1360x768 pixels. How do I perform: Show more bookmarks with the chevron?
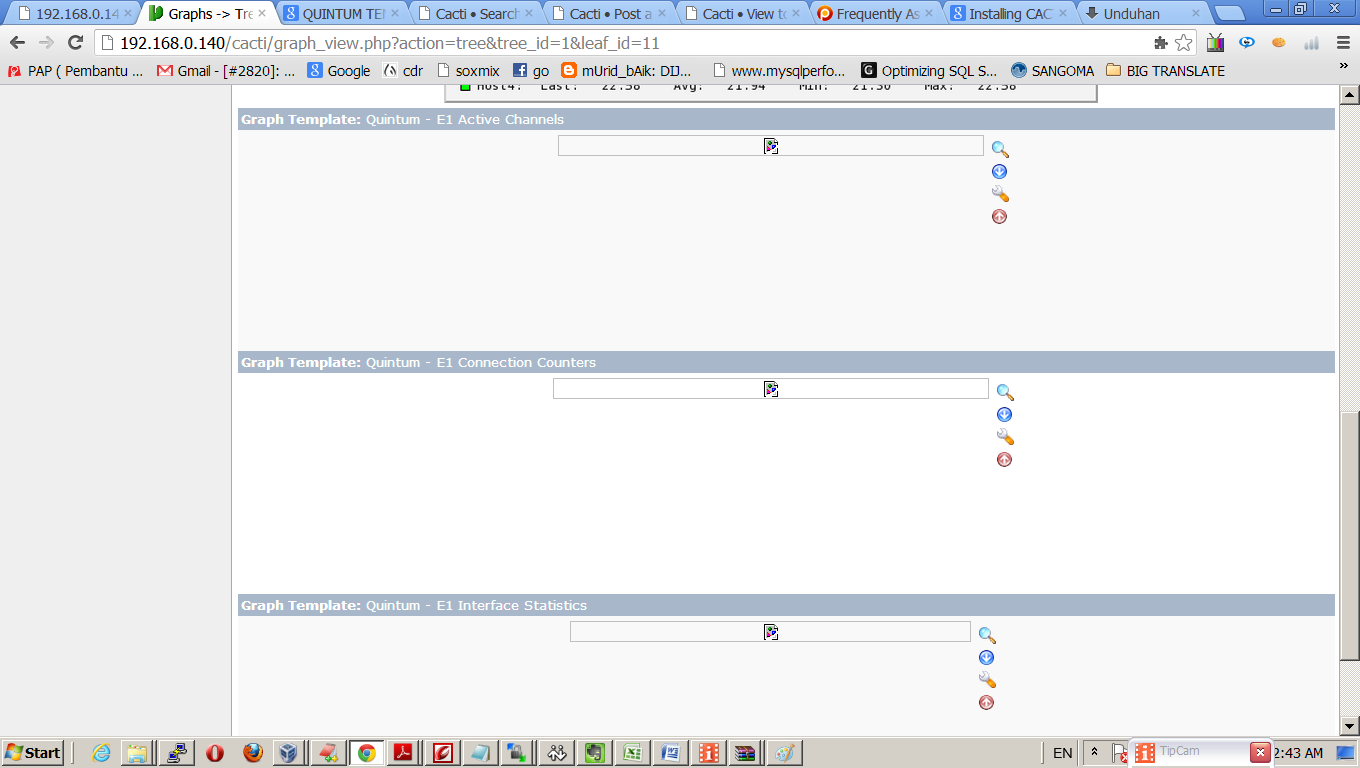point(1343,66)
